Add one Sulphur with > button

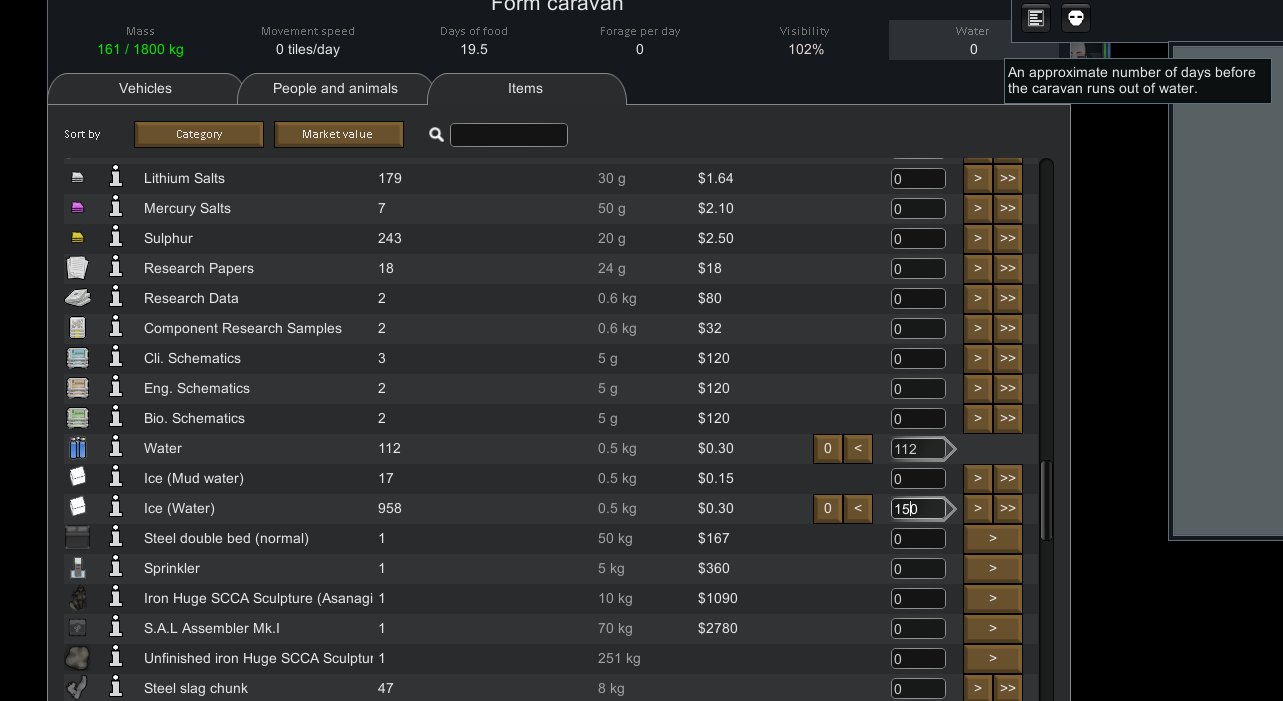click(x=977, y=238)
